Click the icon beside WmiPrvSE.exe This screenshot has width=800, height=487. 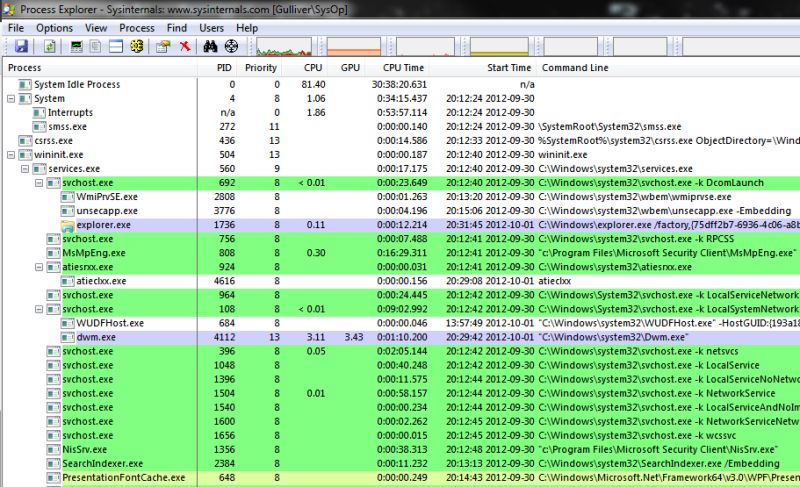tap(67, 197)
